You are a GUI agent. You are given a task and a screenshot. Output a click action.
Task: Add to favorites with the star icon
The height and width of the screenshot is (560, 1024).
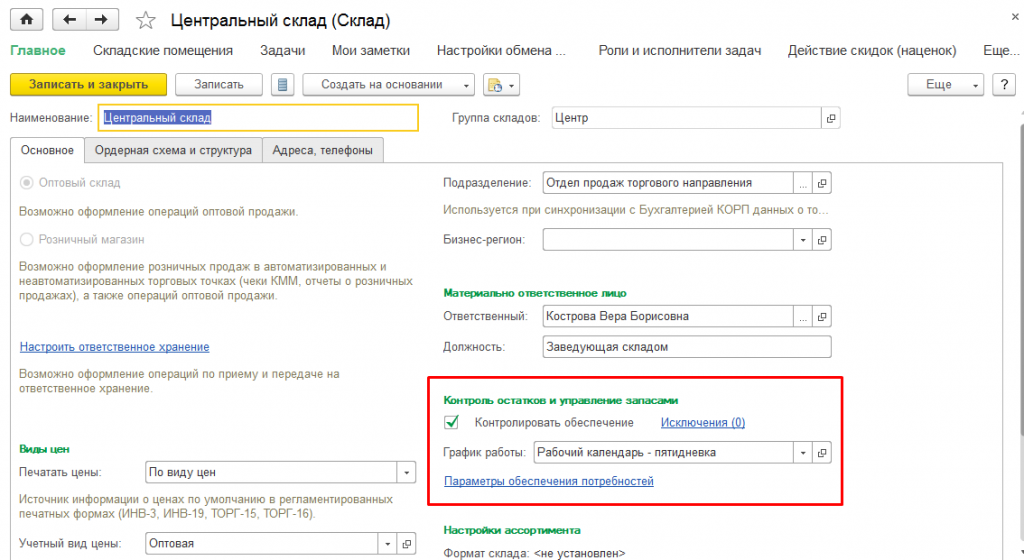(145, 21)
